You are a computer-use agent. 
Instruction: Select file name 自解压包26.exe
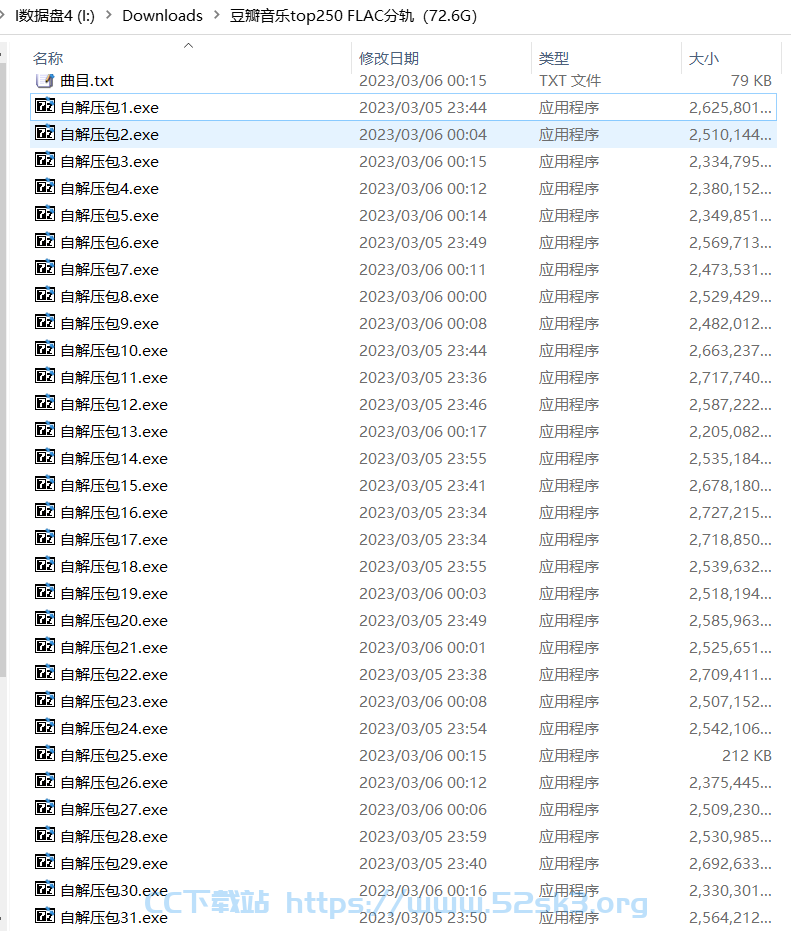click(x=114, y=782)
